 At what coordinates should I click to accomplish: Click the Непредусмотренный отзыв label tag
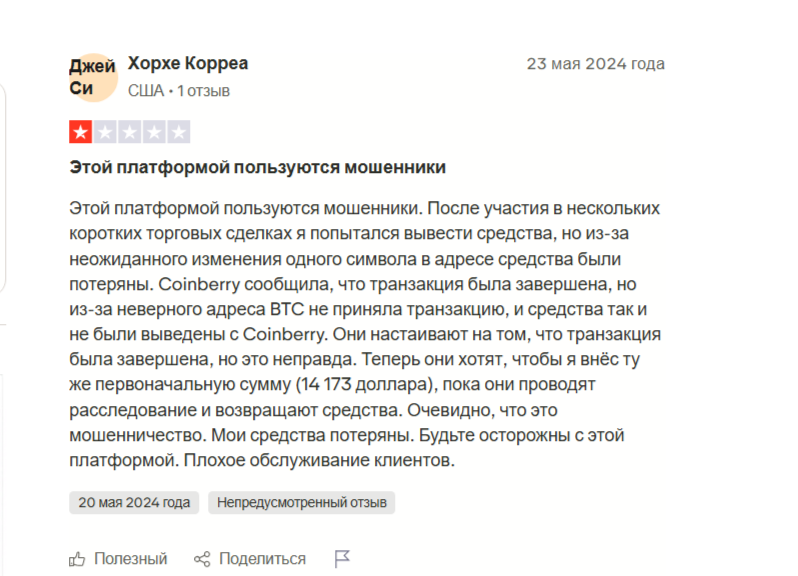click(301, 502)
